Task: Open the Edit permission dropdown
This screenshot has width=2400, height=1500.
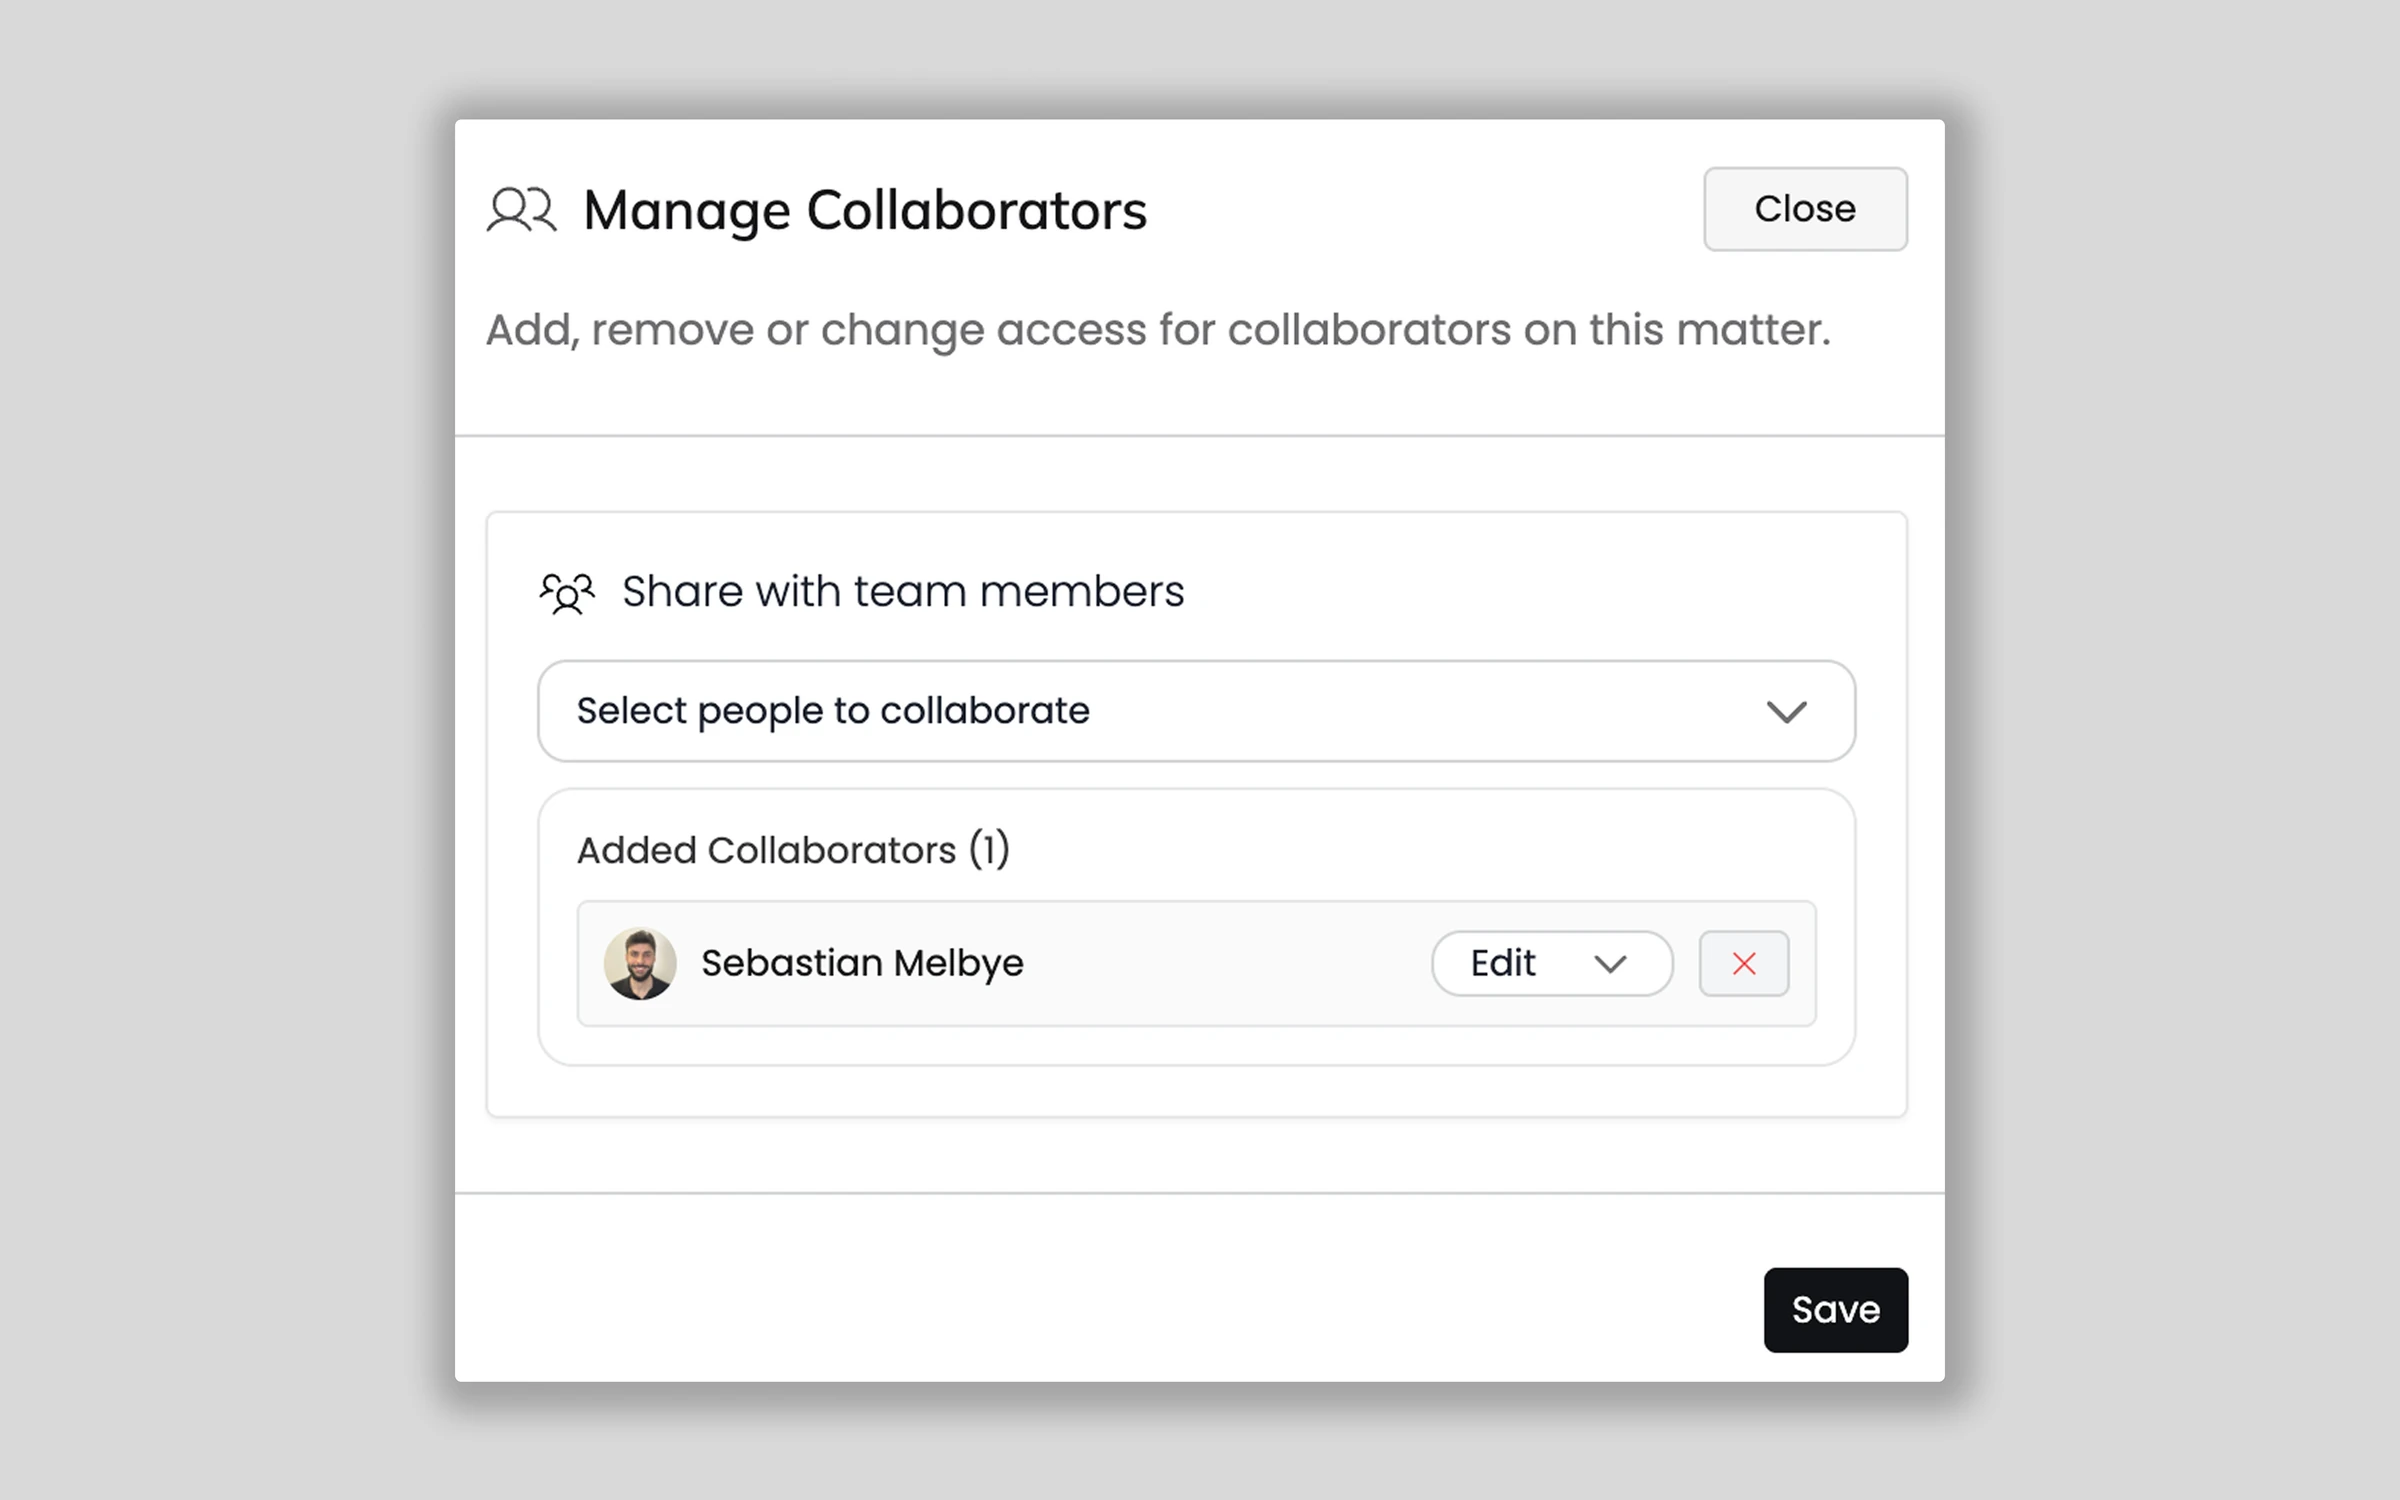Action: 1551,963
